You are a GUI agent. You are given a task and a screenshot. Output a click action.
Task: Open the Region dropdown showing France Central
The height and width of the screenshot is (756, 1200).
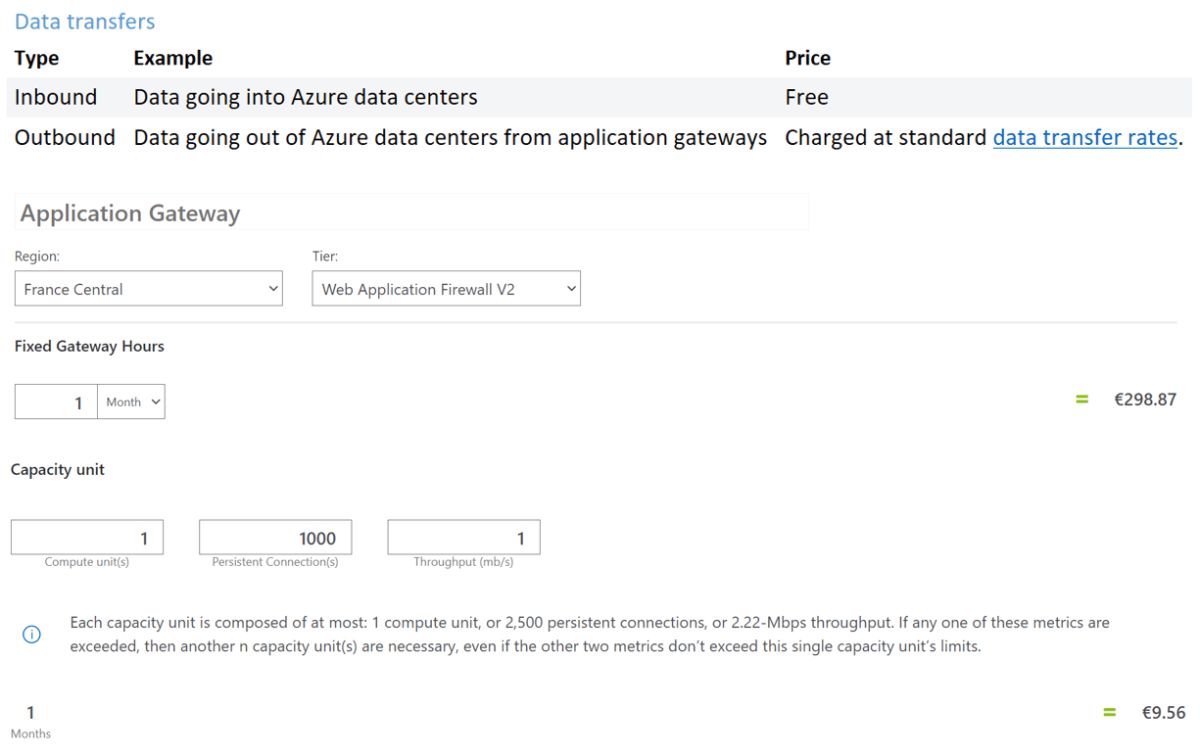click(148, 288)
